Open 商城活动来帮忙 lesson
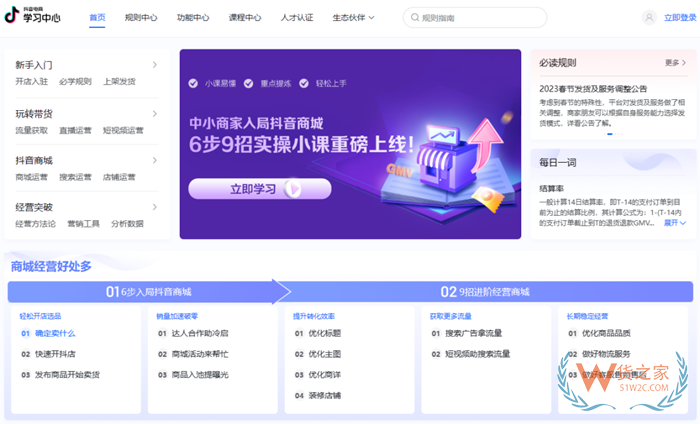700x424 pixels. tap(200, 354)
